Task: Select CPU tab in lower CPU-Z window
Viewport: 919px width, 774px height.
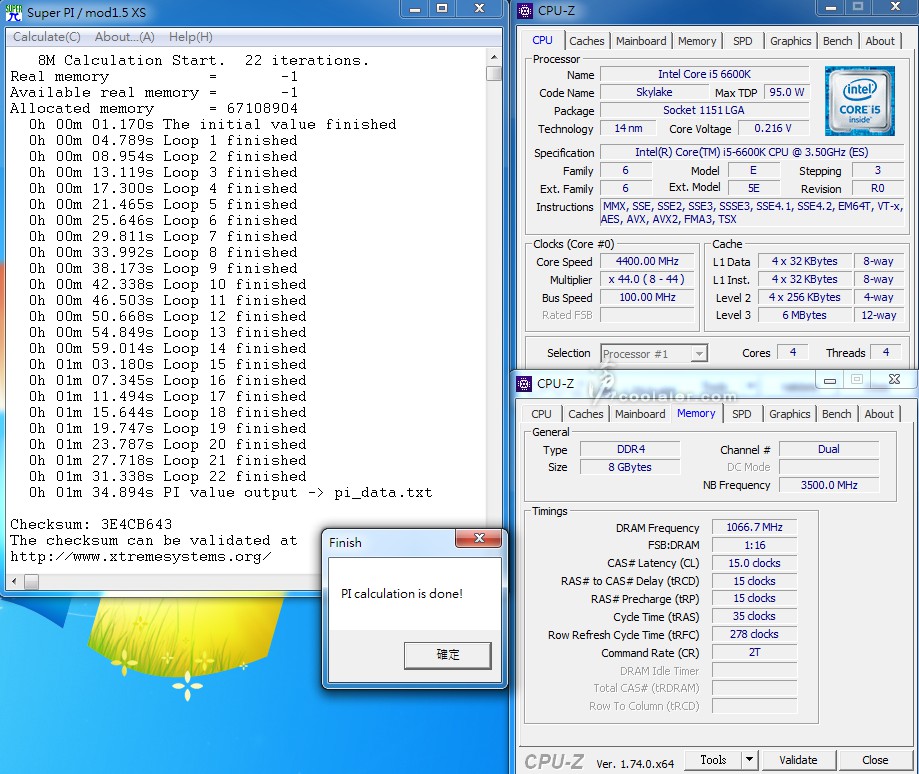Action: point(541,414)
